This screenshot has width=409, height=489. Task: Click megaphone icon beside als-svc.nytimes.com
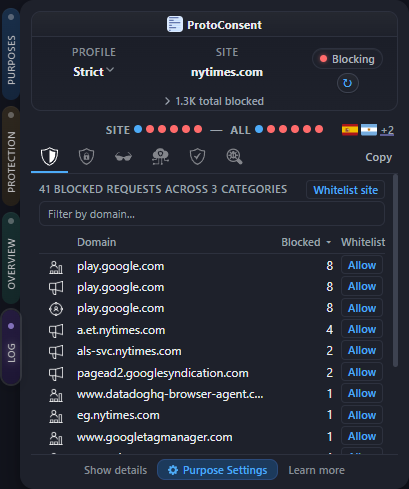(56, 352)
